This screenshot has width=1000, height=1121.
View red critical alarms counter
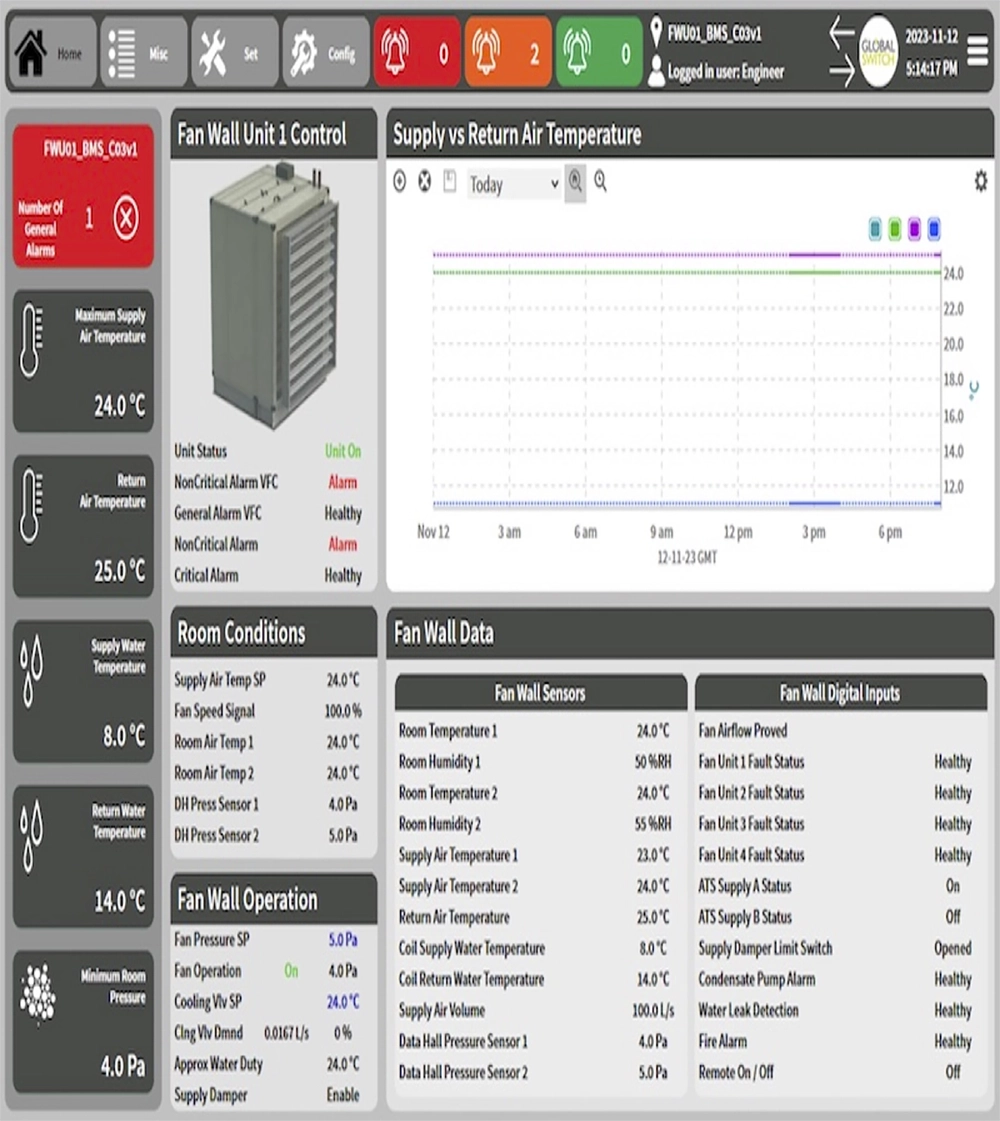417,53
